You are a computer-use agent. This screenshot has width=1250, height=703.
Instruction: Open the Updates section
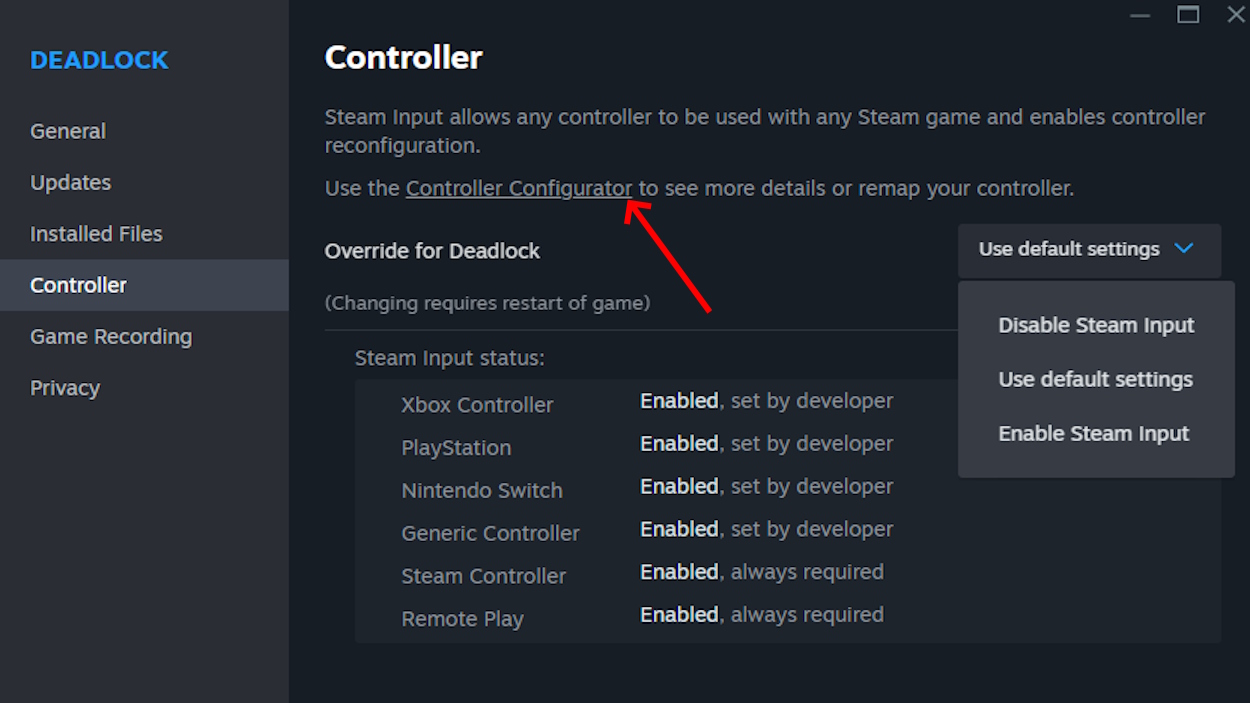(70, 182)
